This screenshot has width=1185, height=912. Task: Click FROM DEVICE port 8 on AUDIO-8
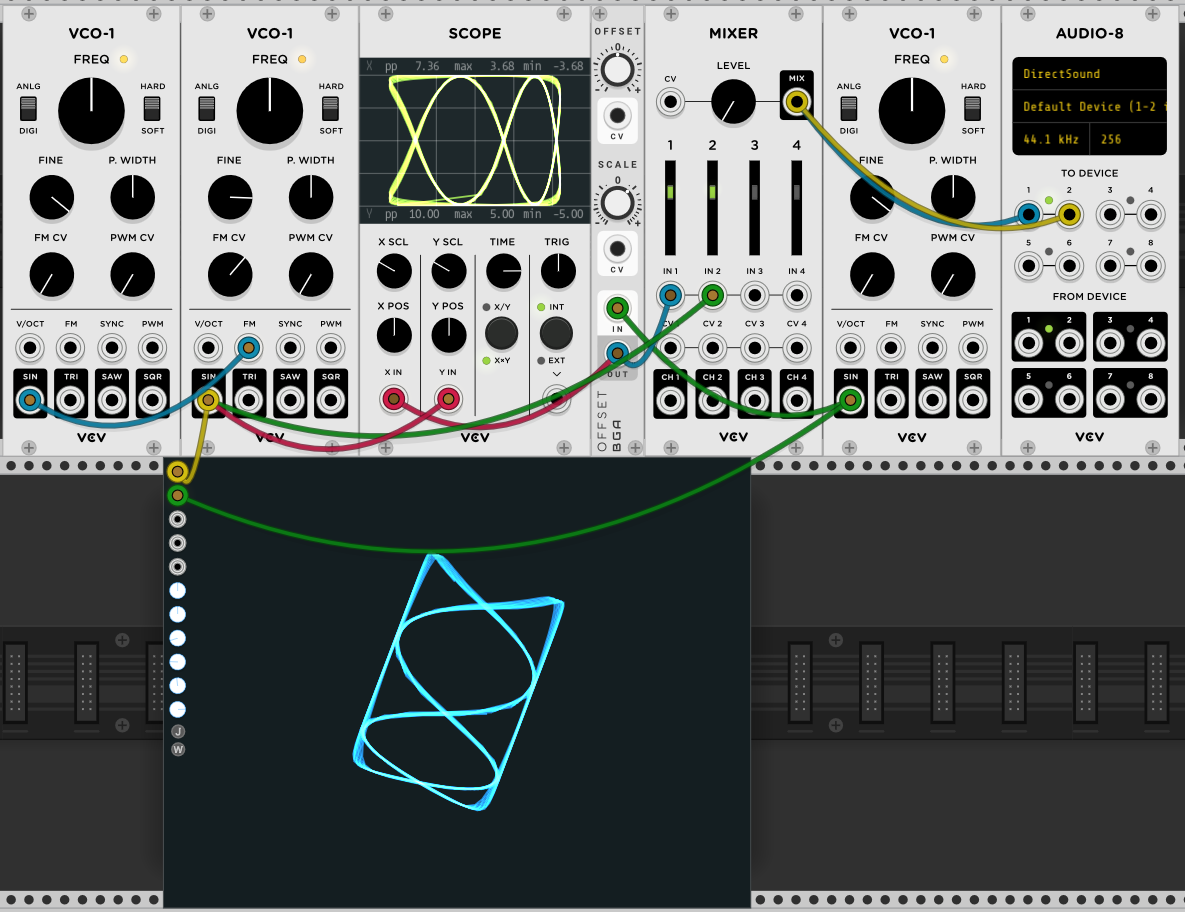[x=1151, y=400]
